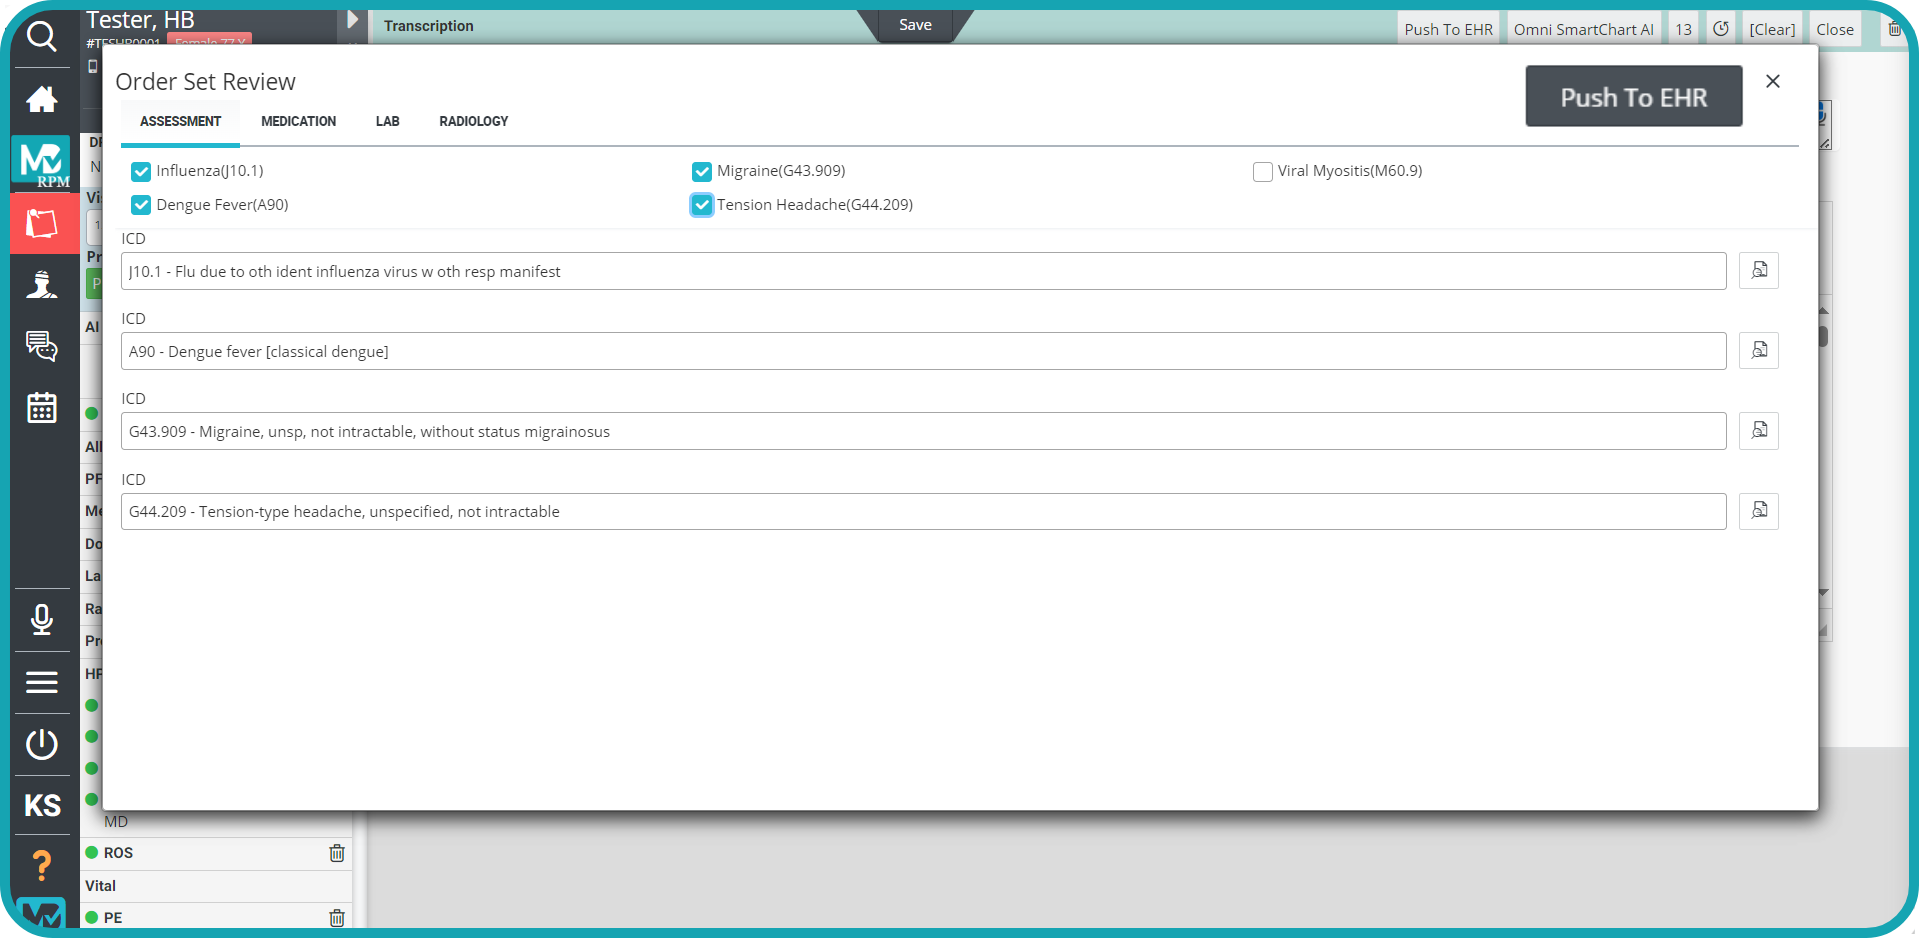Edit the G43.909 Migraine ICD field
Screen dimensions: 1919x938
924,431
